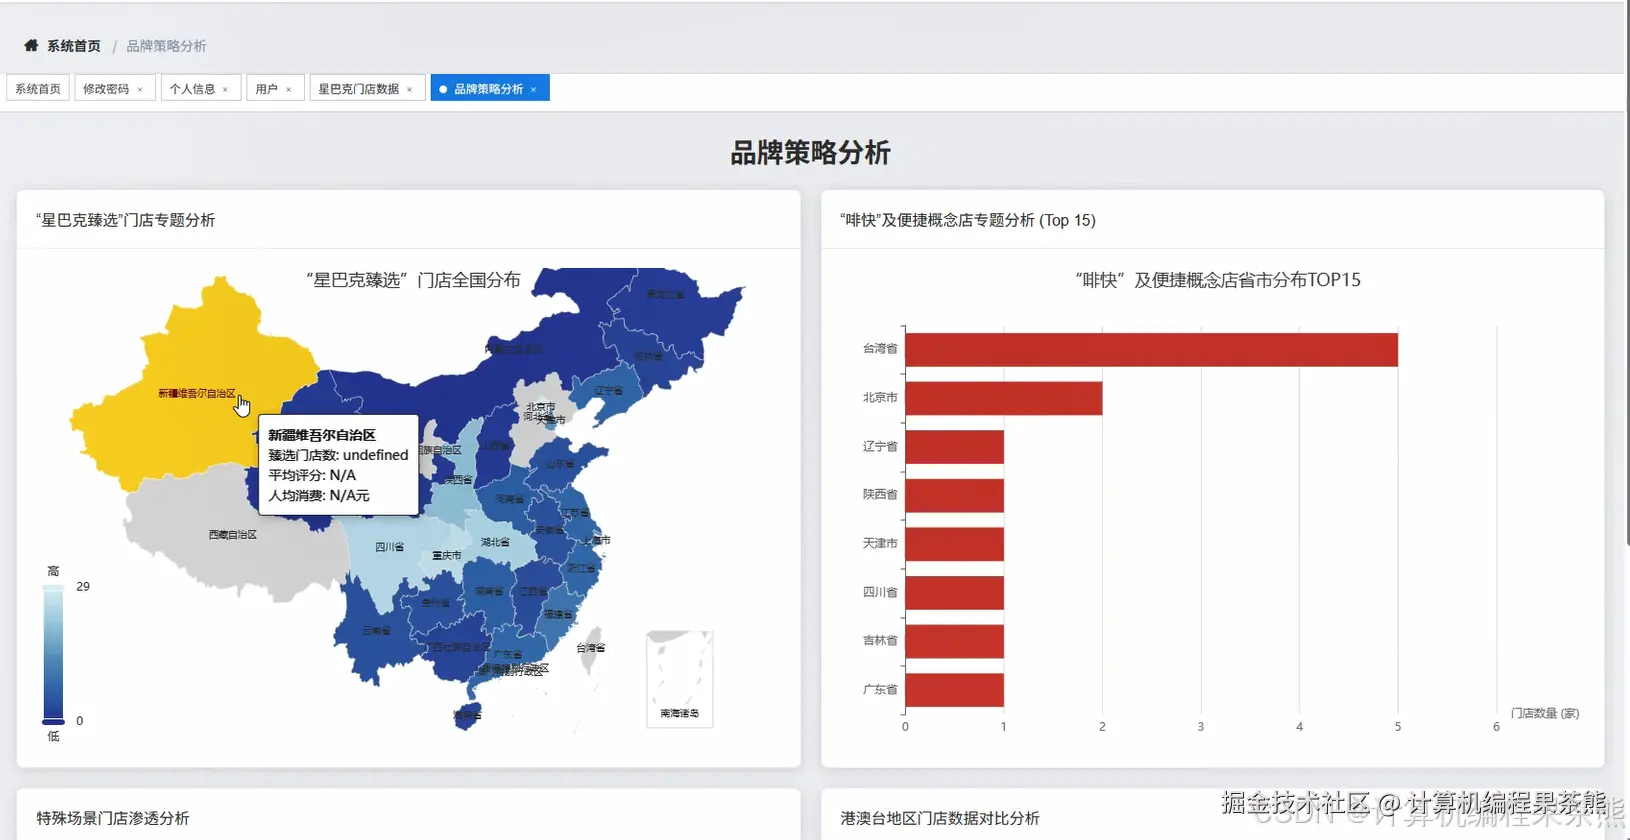Click the 北京市 bar in chart

click(x=1003, y=398)
